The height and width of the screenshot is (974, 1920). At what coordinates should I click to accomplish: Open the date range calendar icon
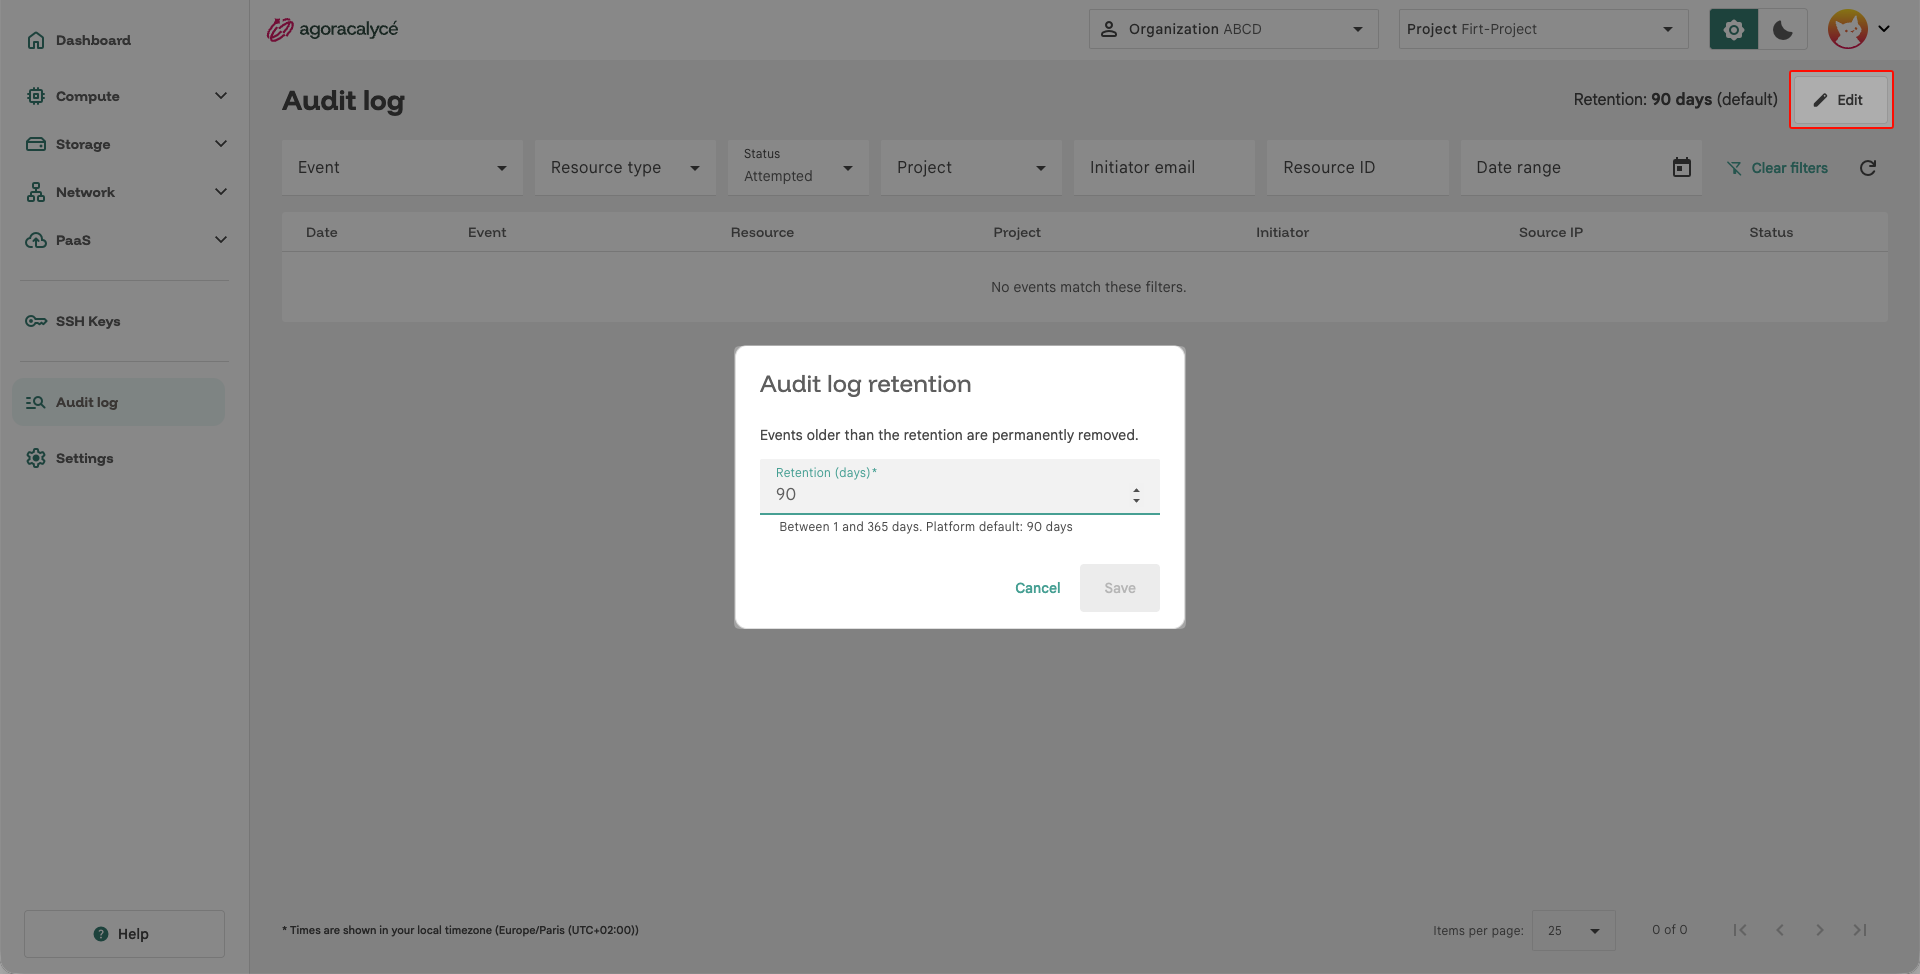coord(1682,167)
